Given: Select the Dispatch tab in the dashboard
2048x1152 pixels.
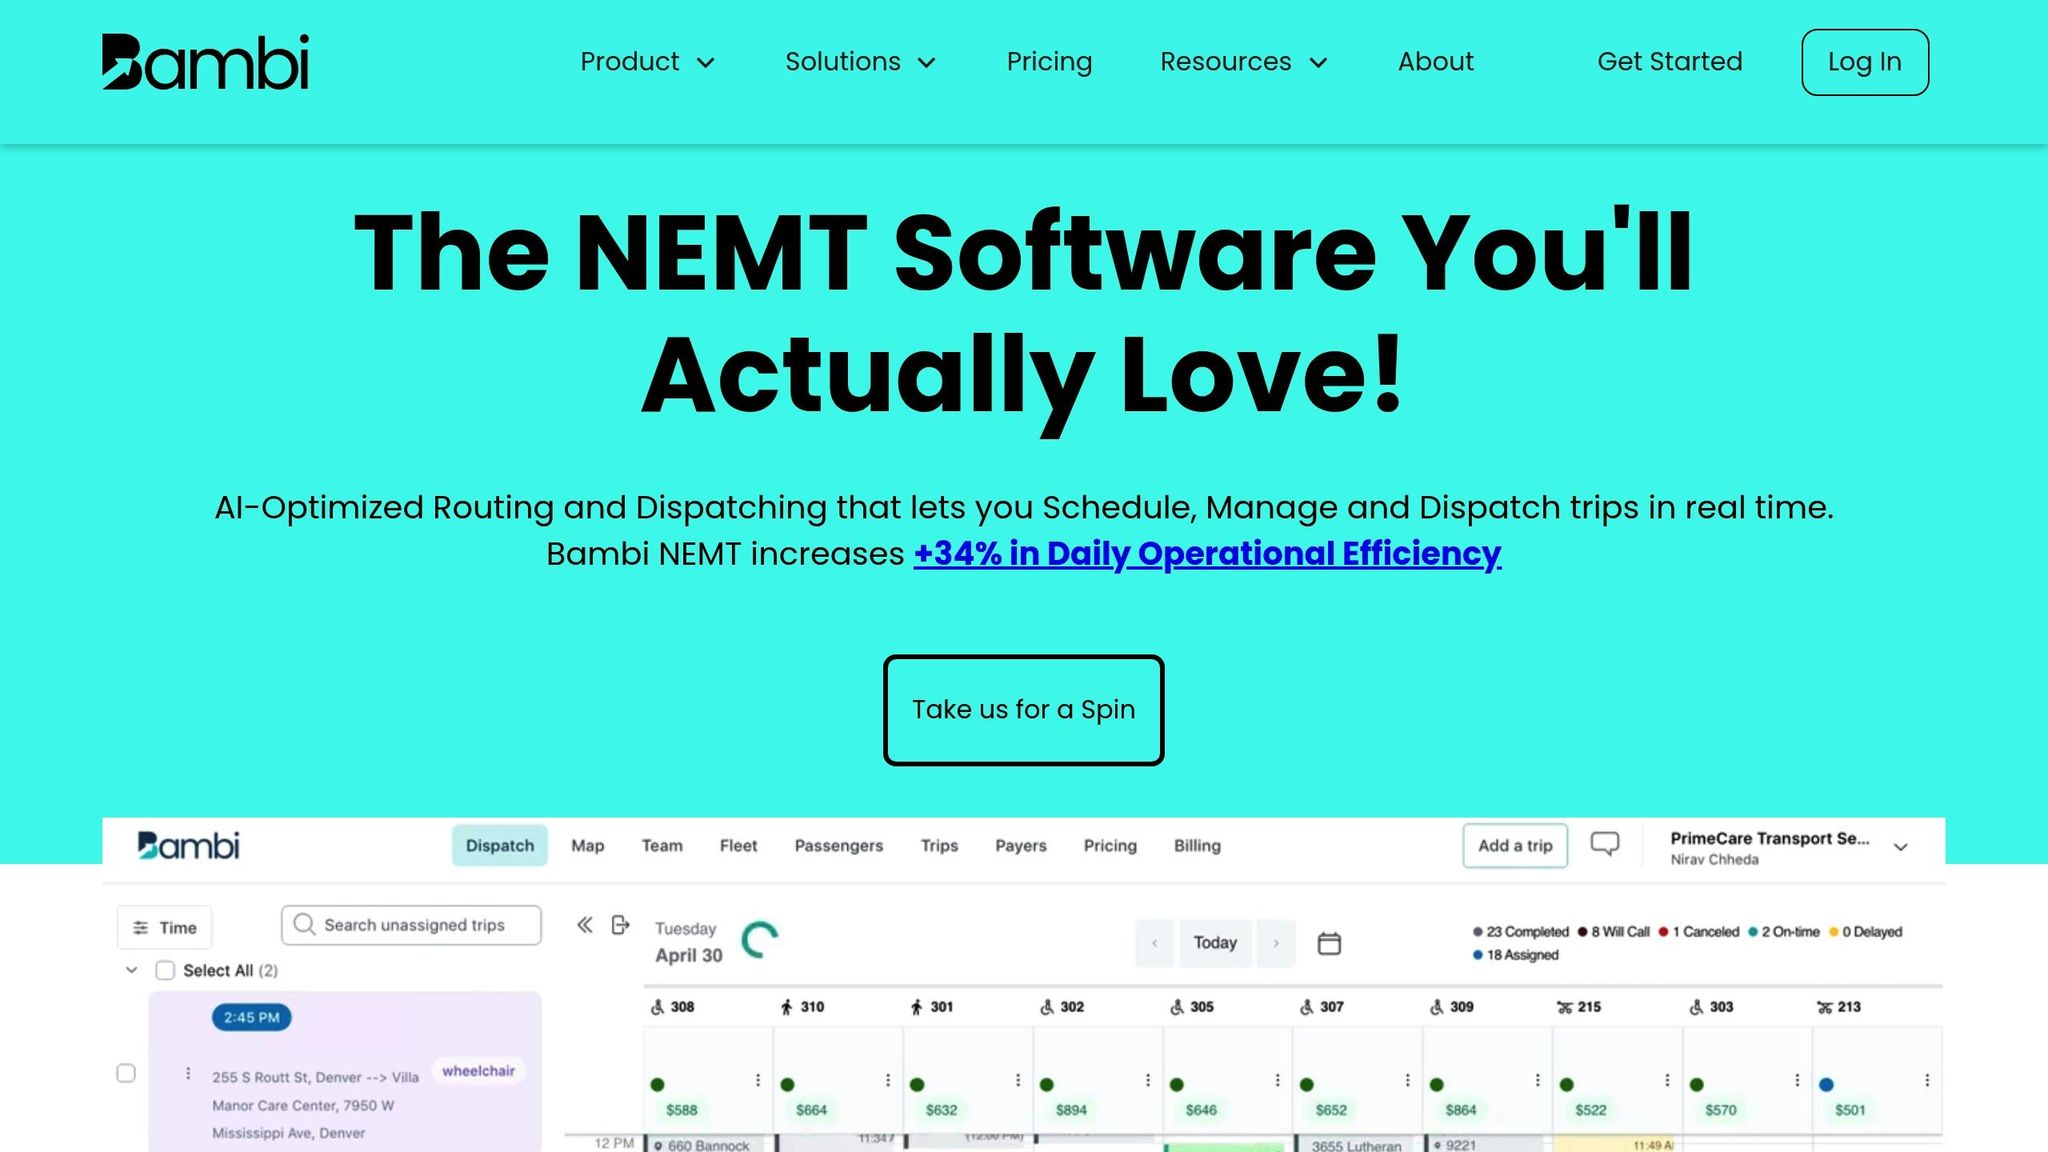Looking at the screenshot, I should pos(500,846).
